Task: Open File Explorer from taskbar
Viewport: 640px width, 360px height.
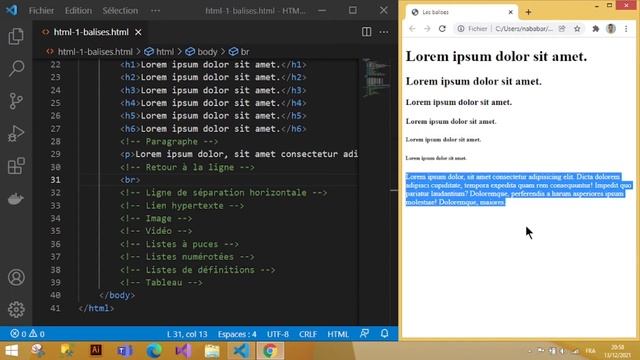Action: pos(212,351)
